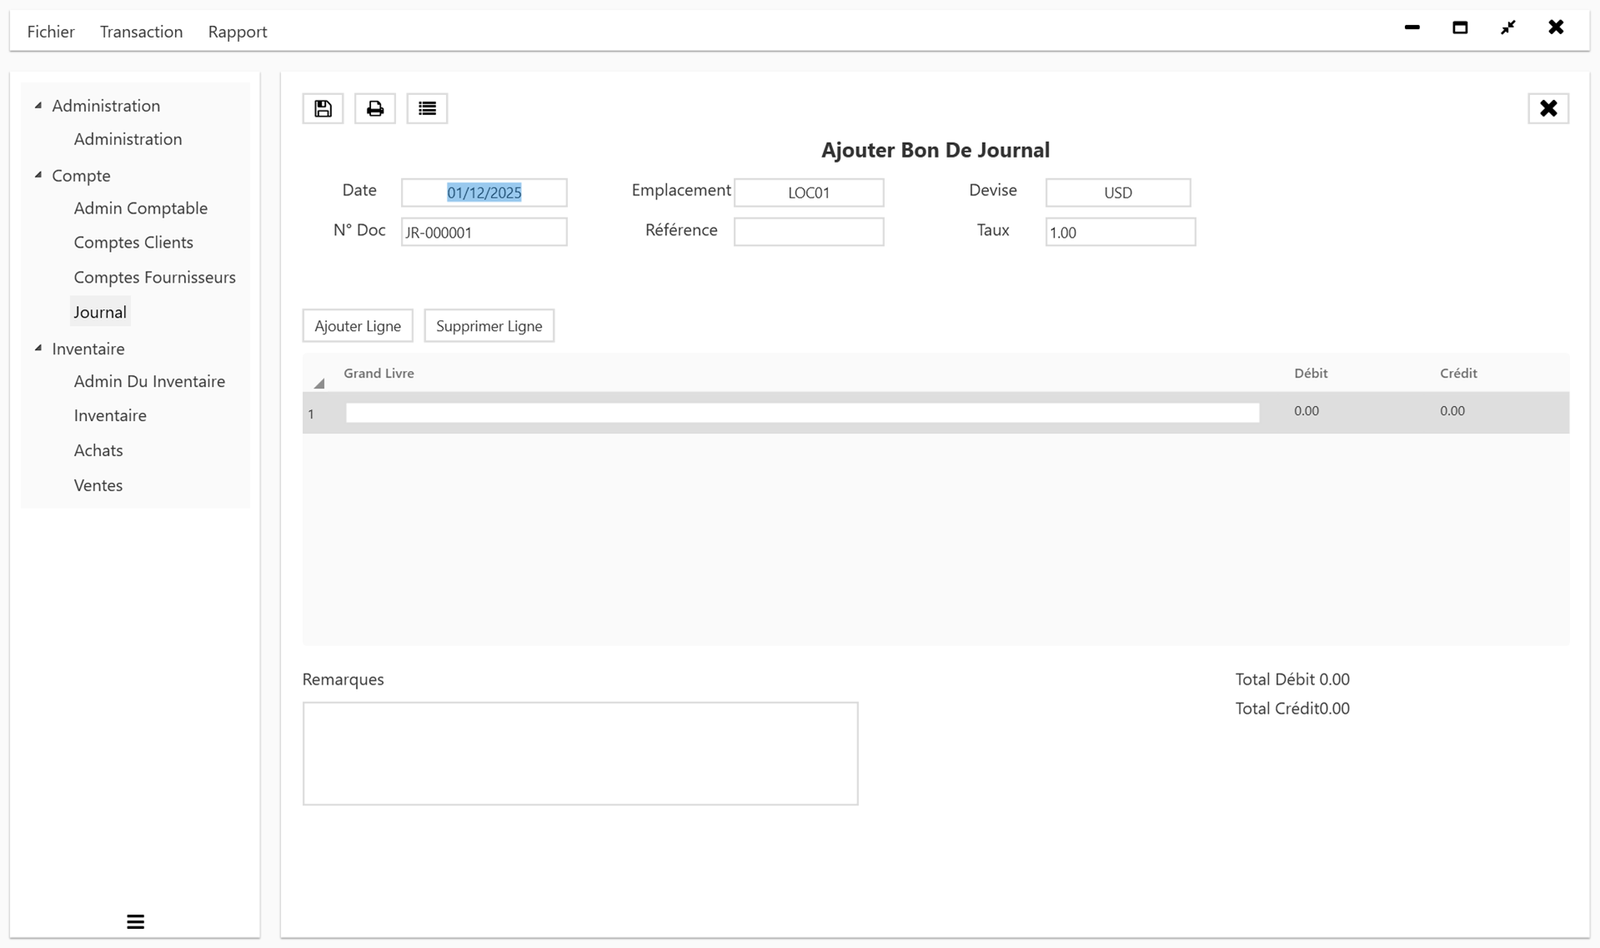1600x948 pixels.
Task: Open the sidebar hamburger menu
Action: click(135, 921)
